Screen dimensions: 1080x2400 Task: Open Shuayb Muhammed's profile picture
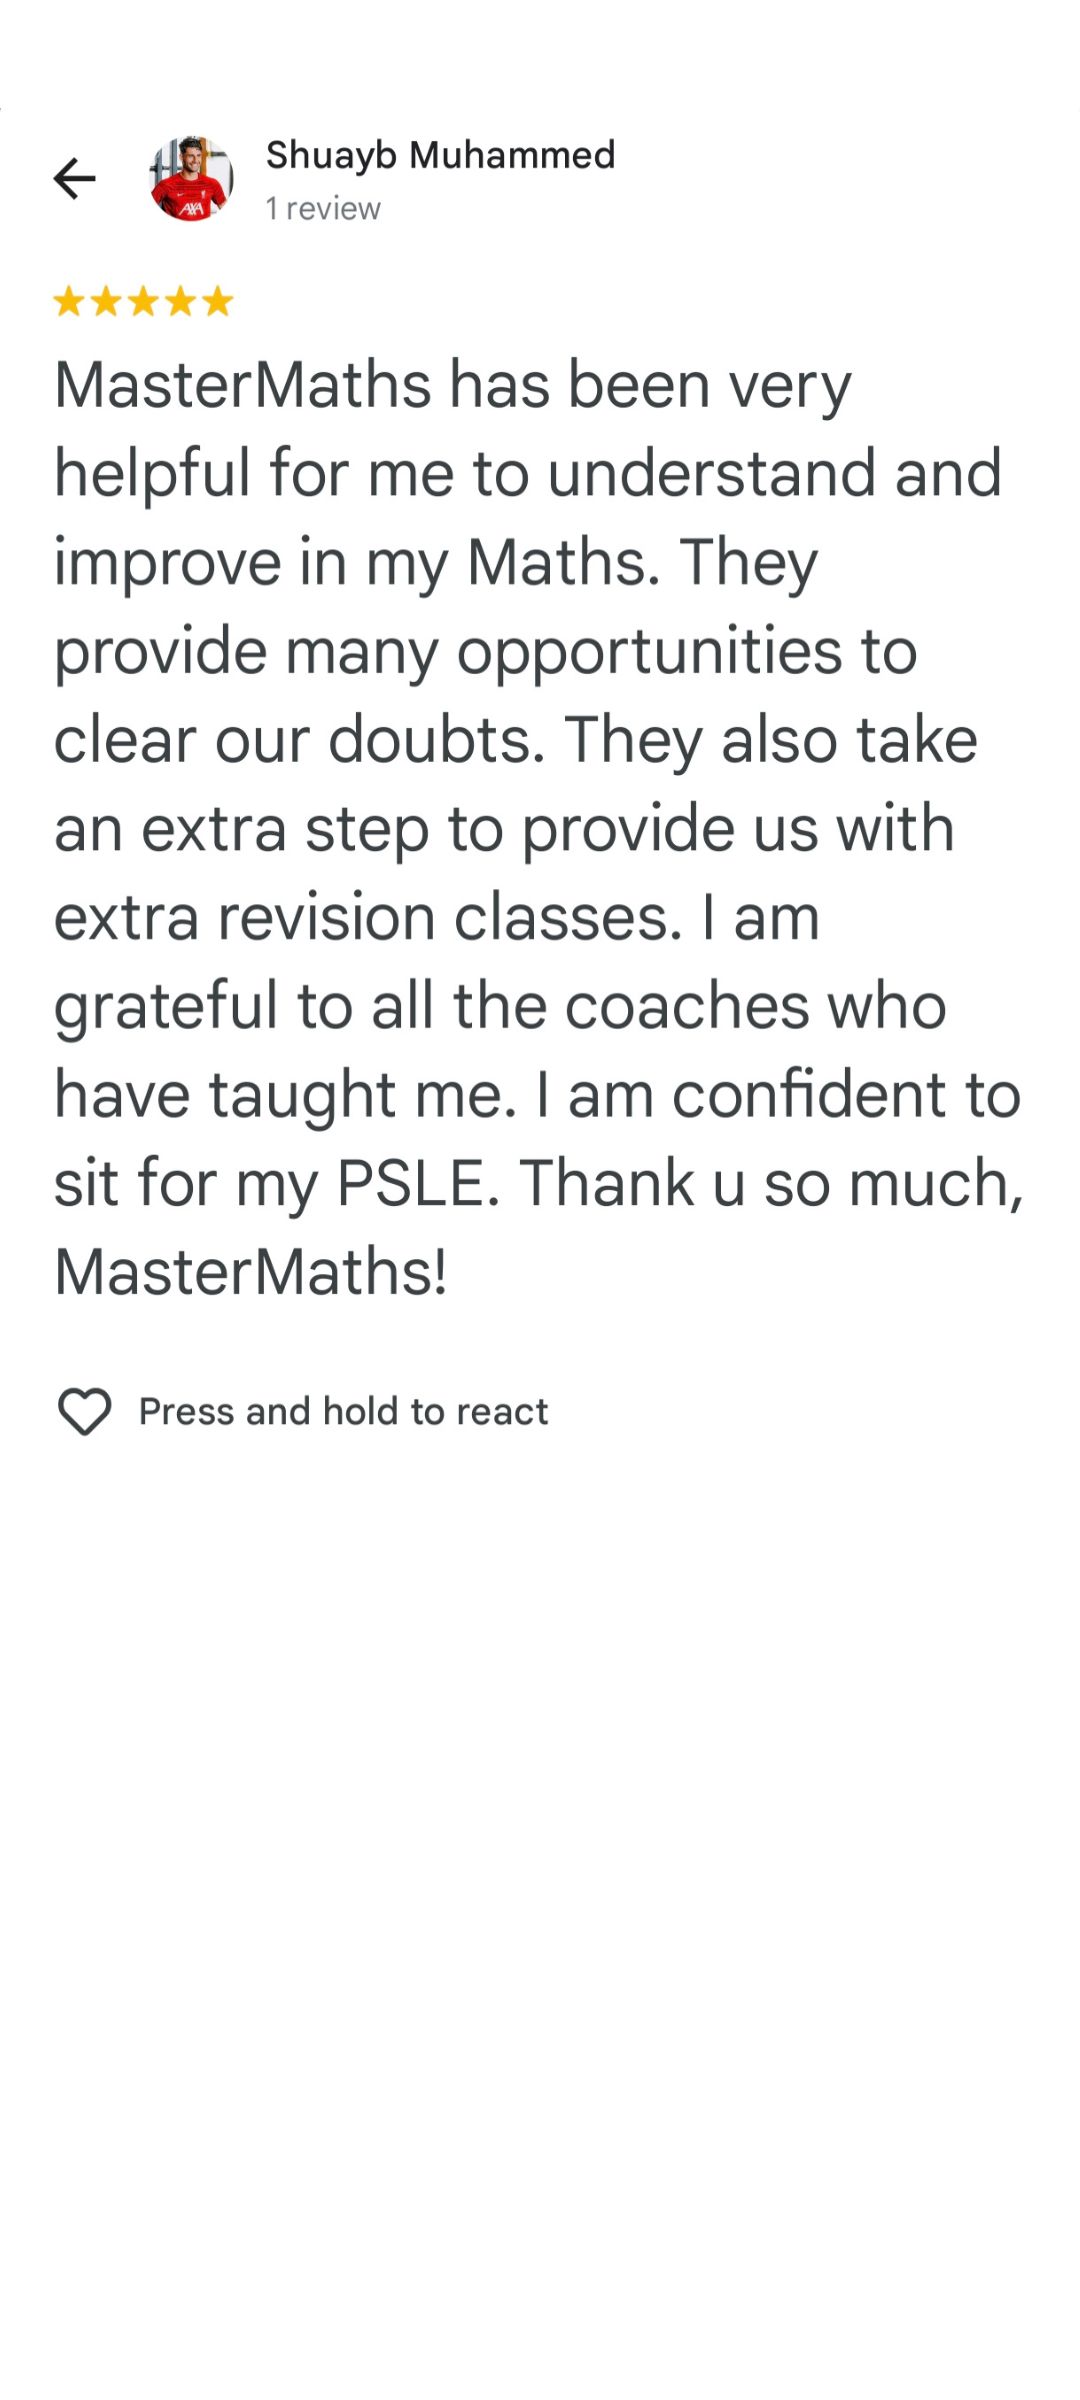191,179
